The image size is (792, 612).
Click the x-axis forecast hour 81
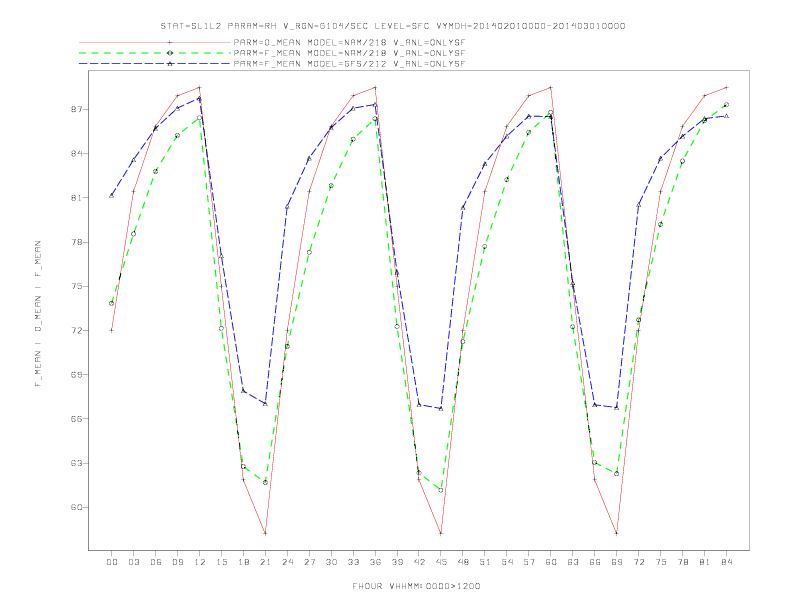coord(705,562)
